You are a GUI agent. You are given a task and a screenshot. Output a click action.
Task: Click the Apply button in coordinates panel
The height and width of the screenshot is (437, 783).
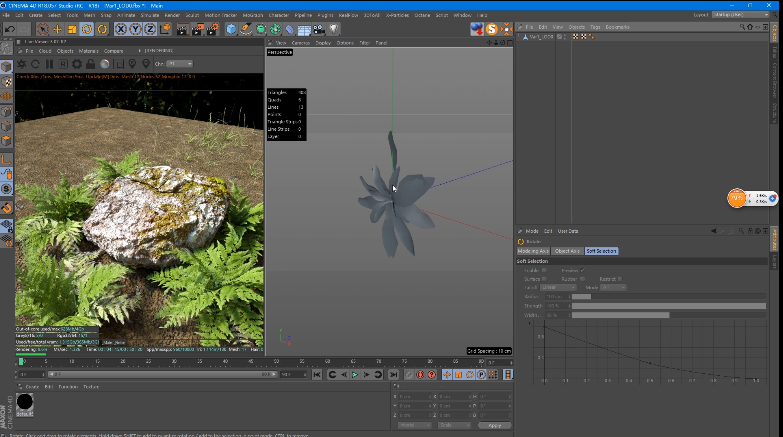coord(494,426)
